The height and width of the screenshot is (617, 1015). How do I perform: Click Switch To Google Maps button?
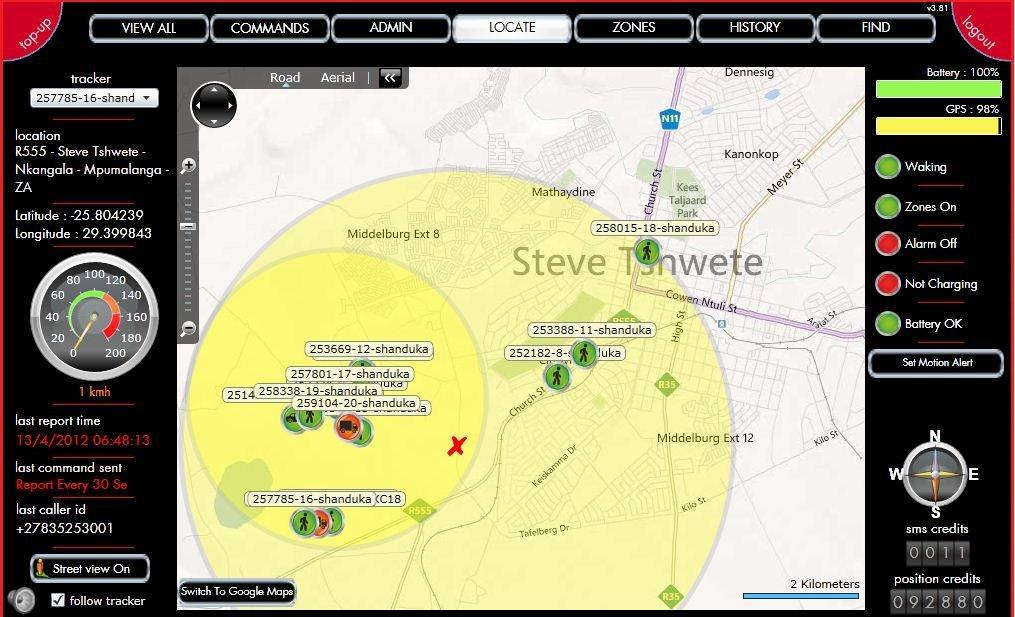pyautogui.click(x=237, y=592)
